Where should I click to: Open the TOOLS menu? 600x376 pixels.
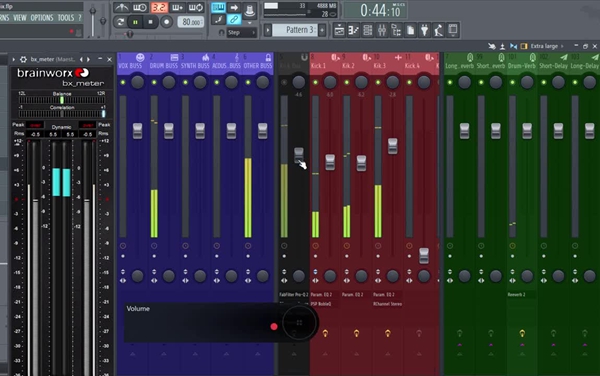(66, 18)
